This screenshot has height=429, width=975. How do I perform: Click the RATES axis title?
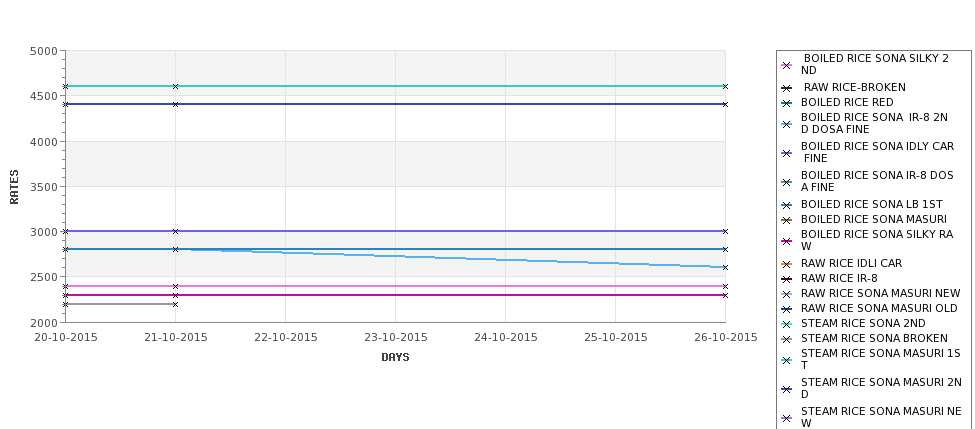pos(14,187)
